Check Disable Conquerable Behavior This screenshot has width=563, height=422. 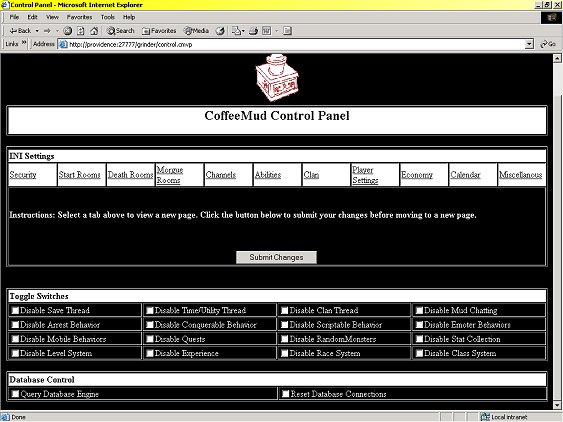coord(150,325)
